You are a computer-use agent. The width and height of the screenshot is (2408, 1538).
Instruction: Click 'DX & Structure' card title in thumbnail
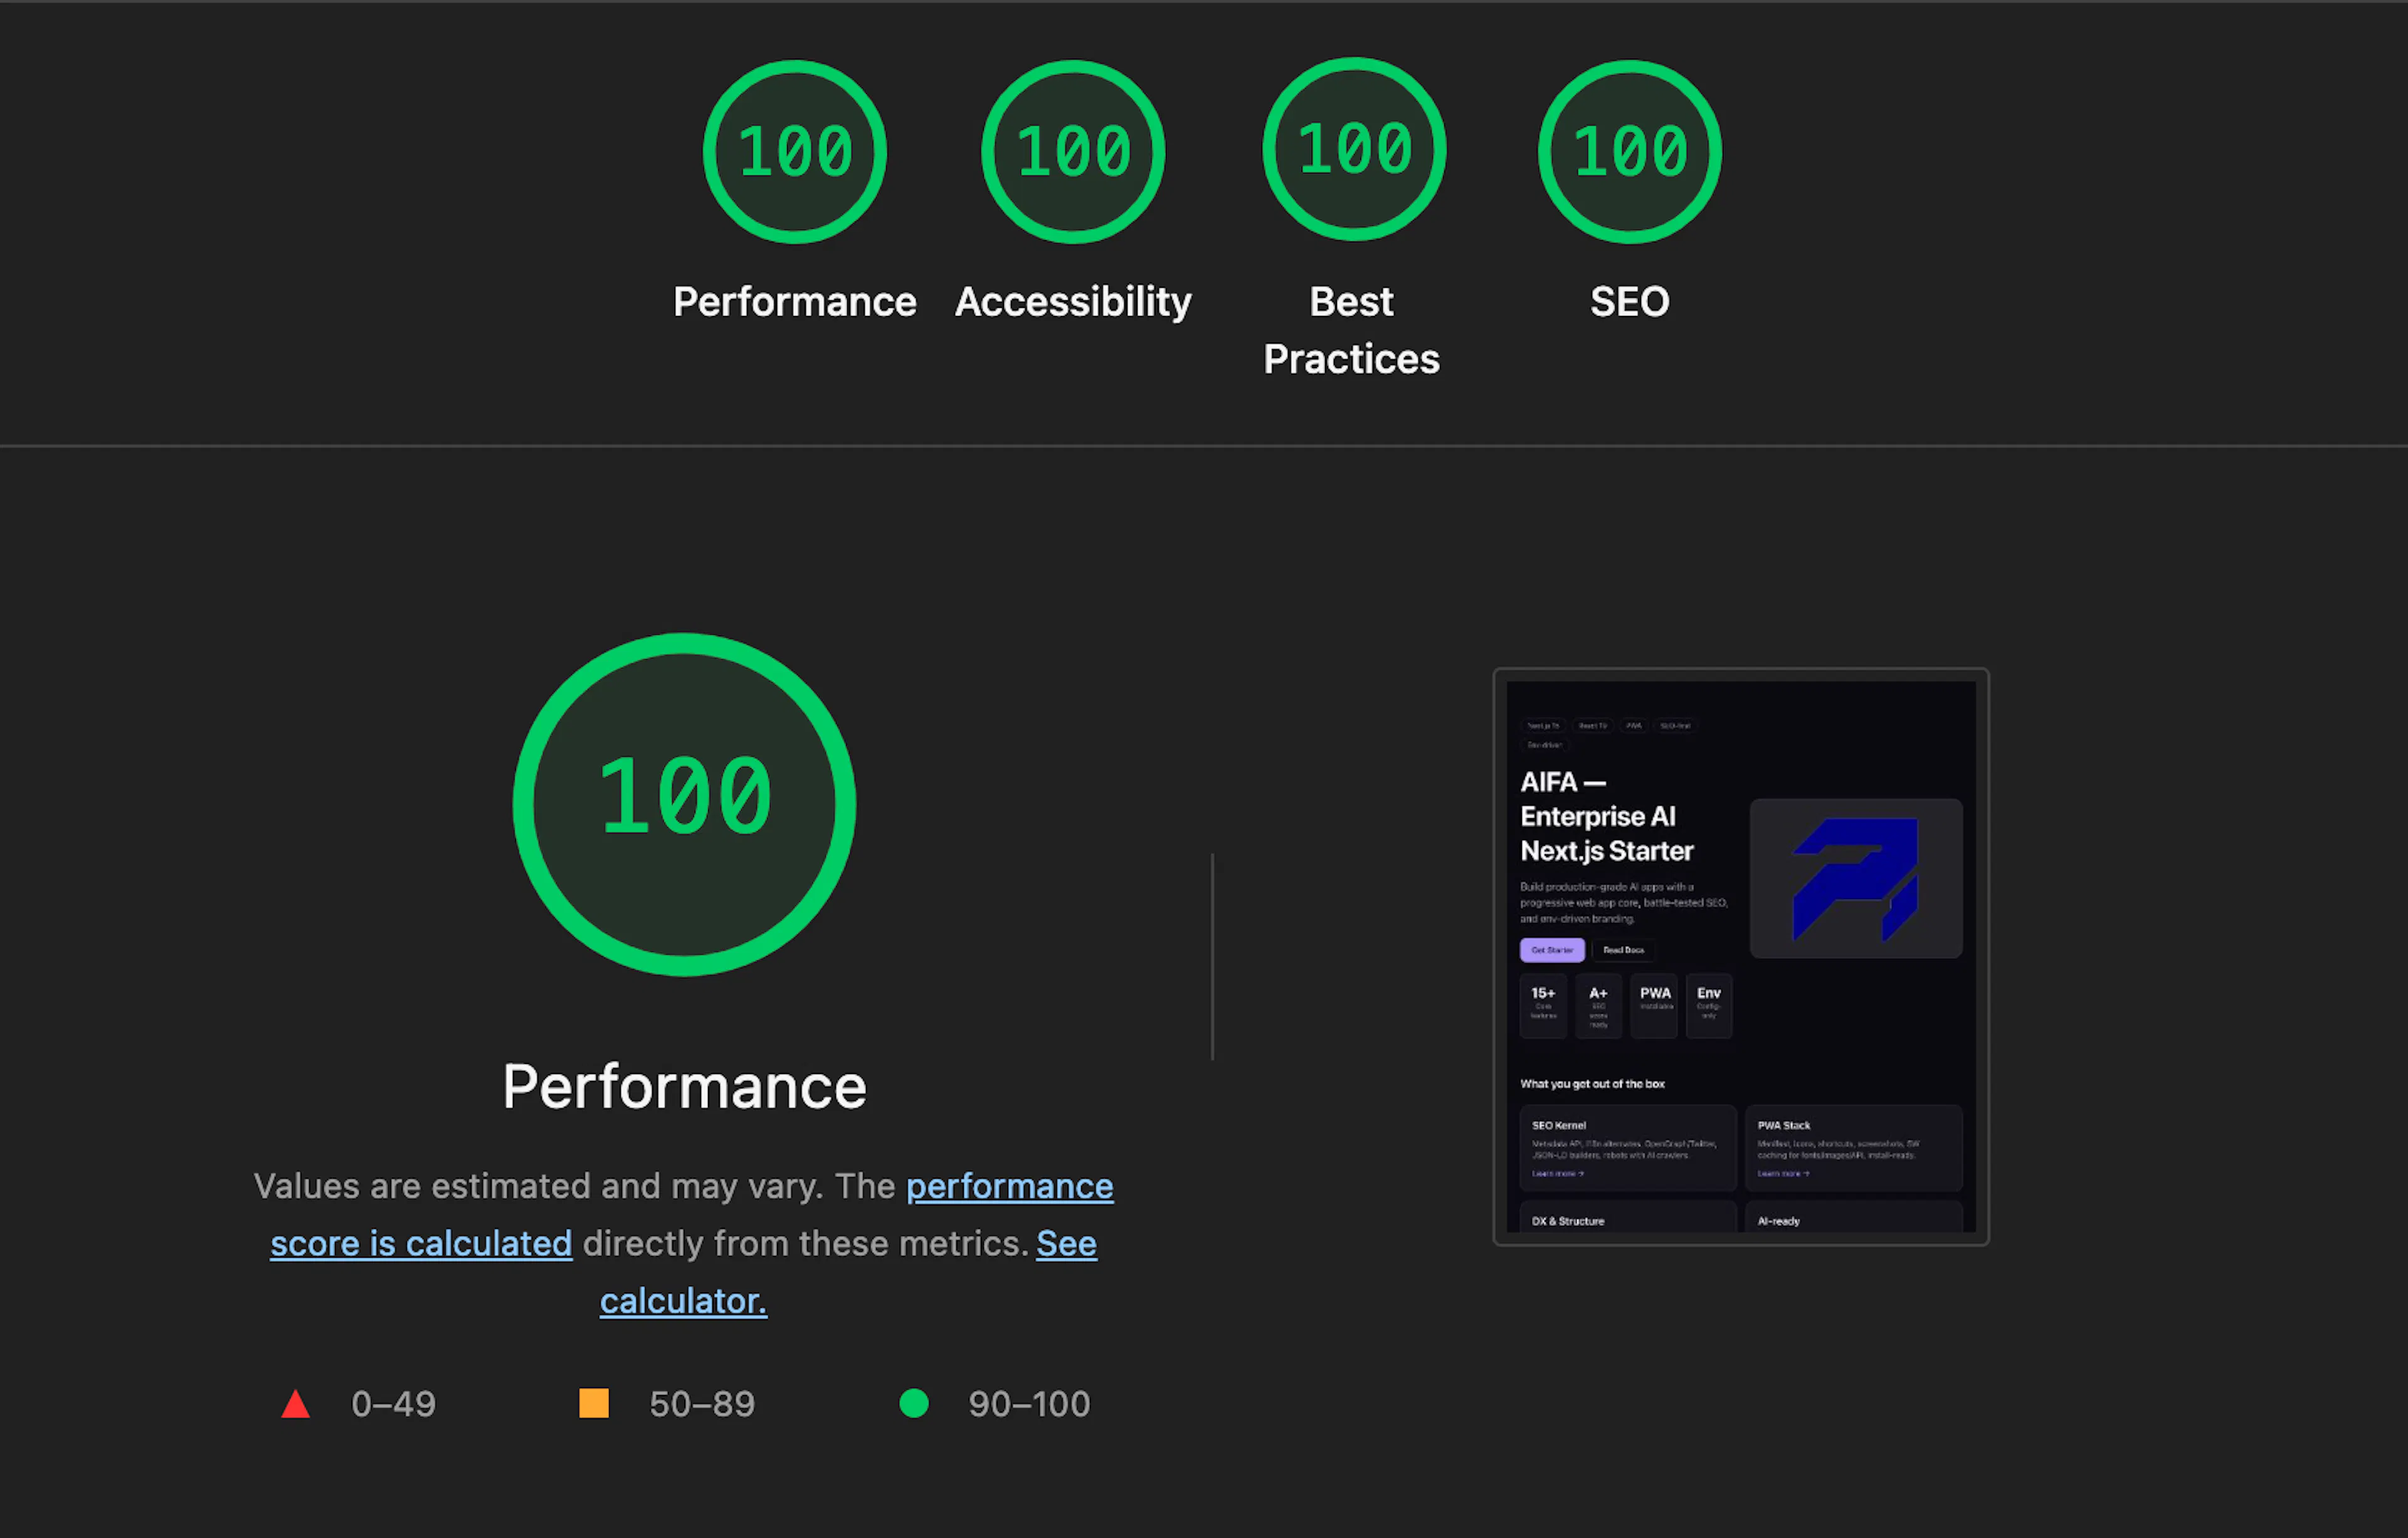(x=1568, y=1221)
